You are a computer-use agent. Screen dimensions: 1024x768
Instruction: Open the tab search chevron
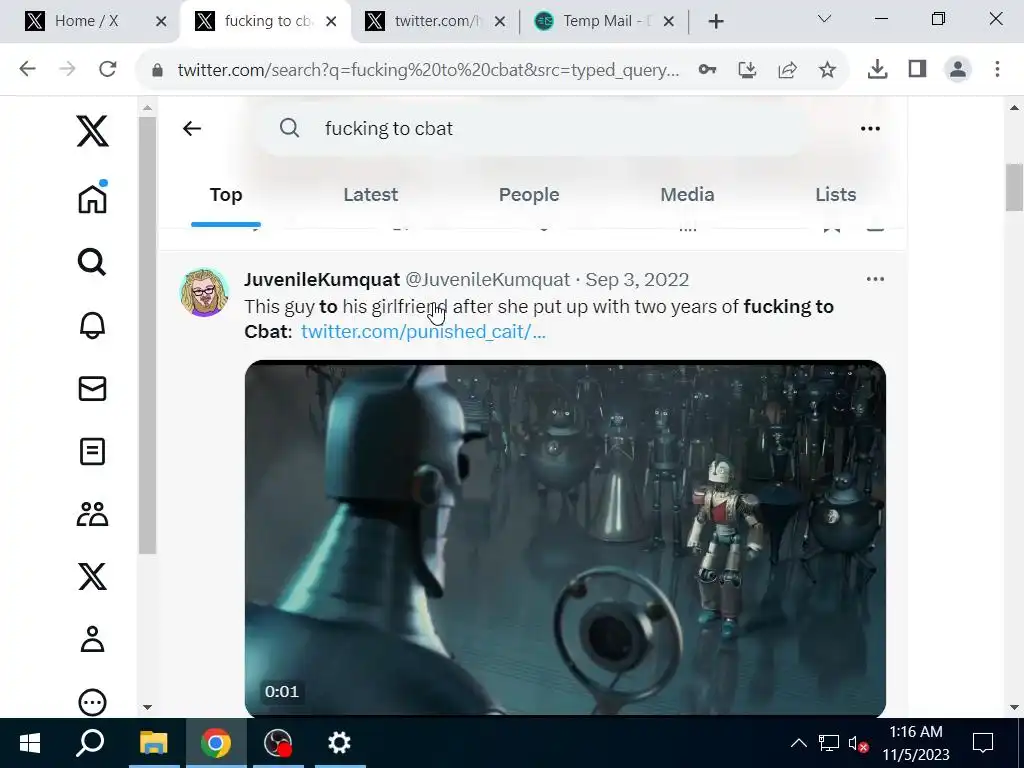tap(825, 19)
